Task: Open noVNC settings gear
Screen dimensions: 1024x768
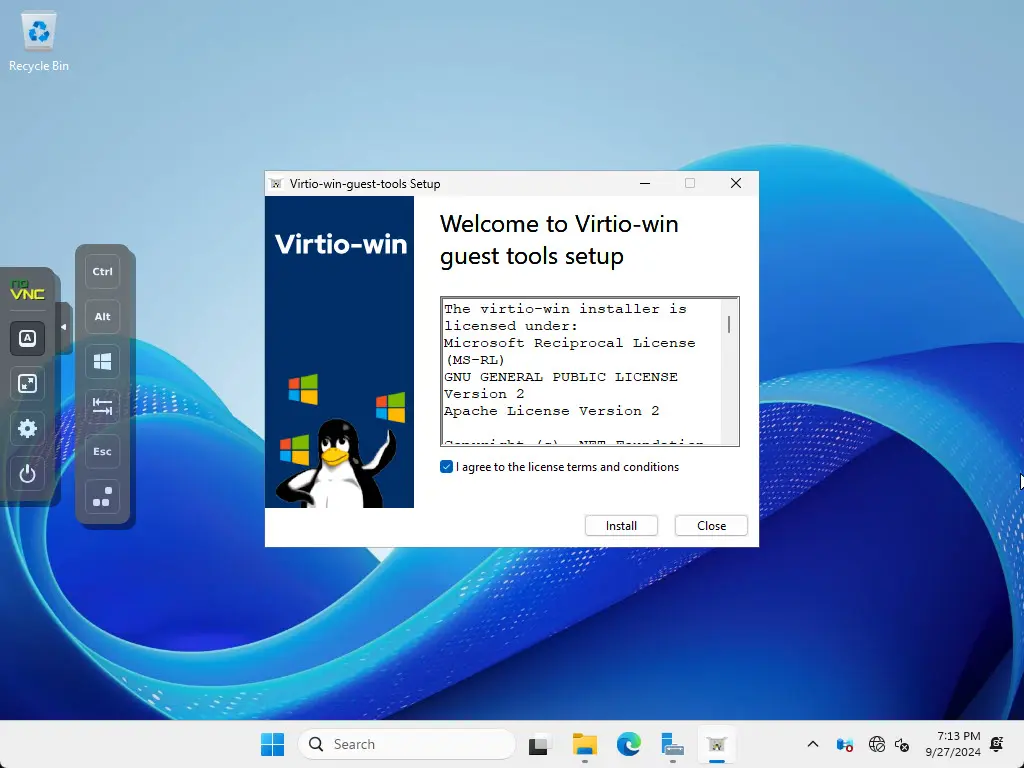Action: click(x=28, y=428)
